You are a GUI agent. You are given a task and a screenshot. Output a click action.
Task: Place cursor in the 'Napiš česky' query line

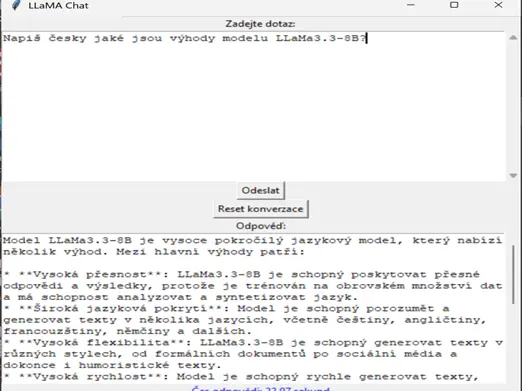click(x=184, y=38)
